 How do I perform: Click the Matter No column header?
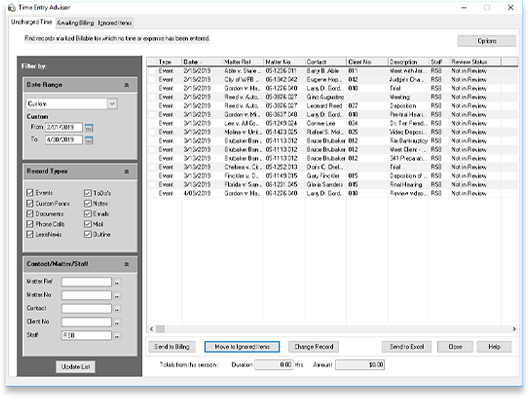(284, 62)
